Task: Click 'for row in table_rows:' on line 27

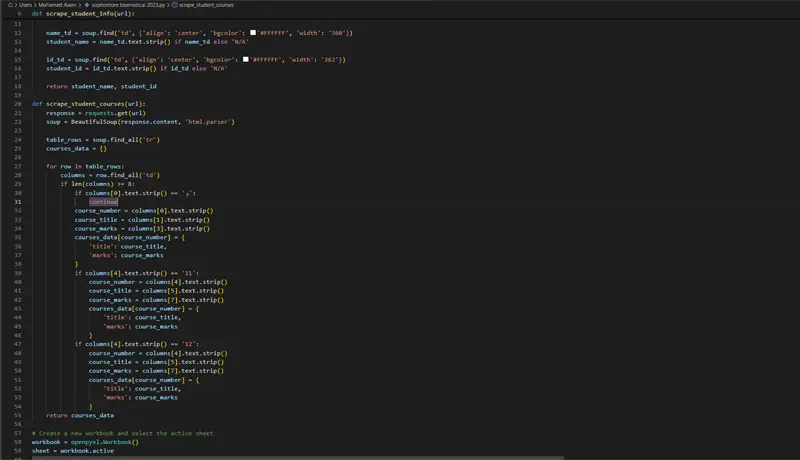Action: click(85, 166)
